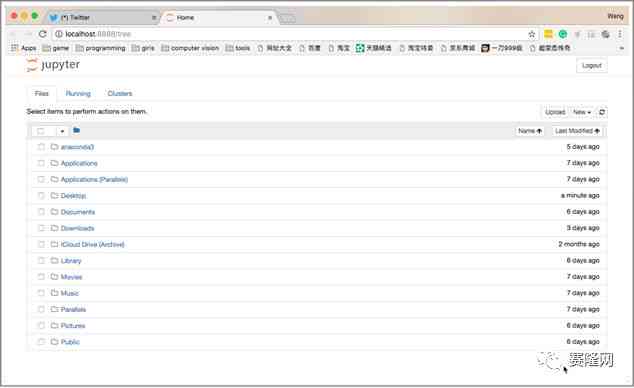
Task: Click the Upload button
Action: pyautogui.click(x=555, y=112)
